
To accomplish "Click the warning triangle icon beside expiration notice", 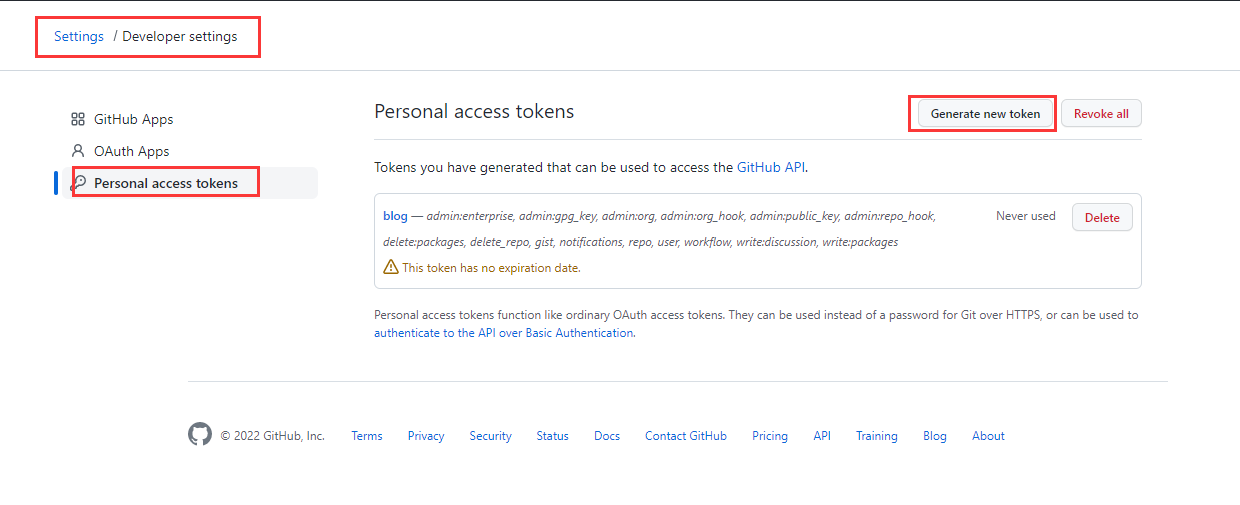I will point(391,267).
